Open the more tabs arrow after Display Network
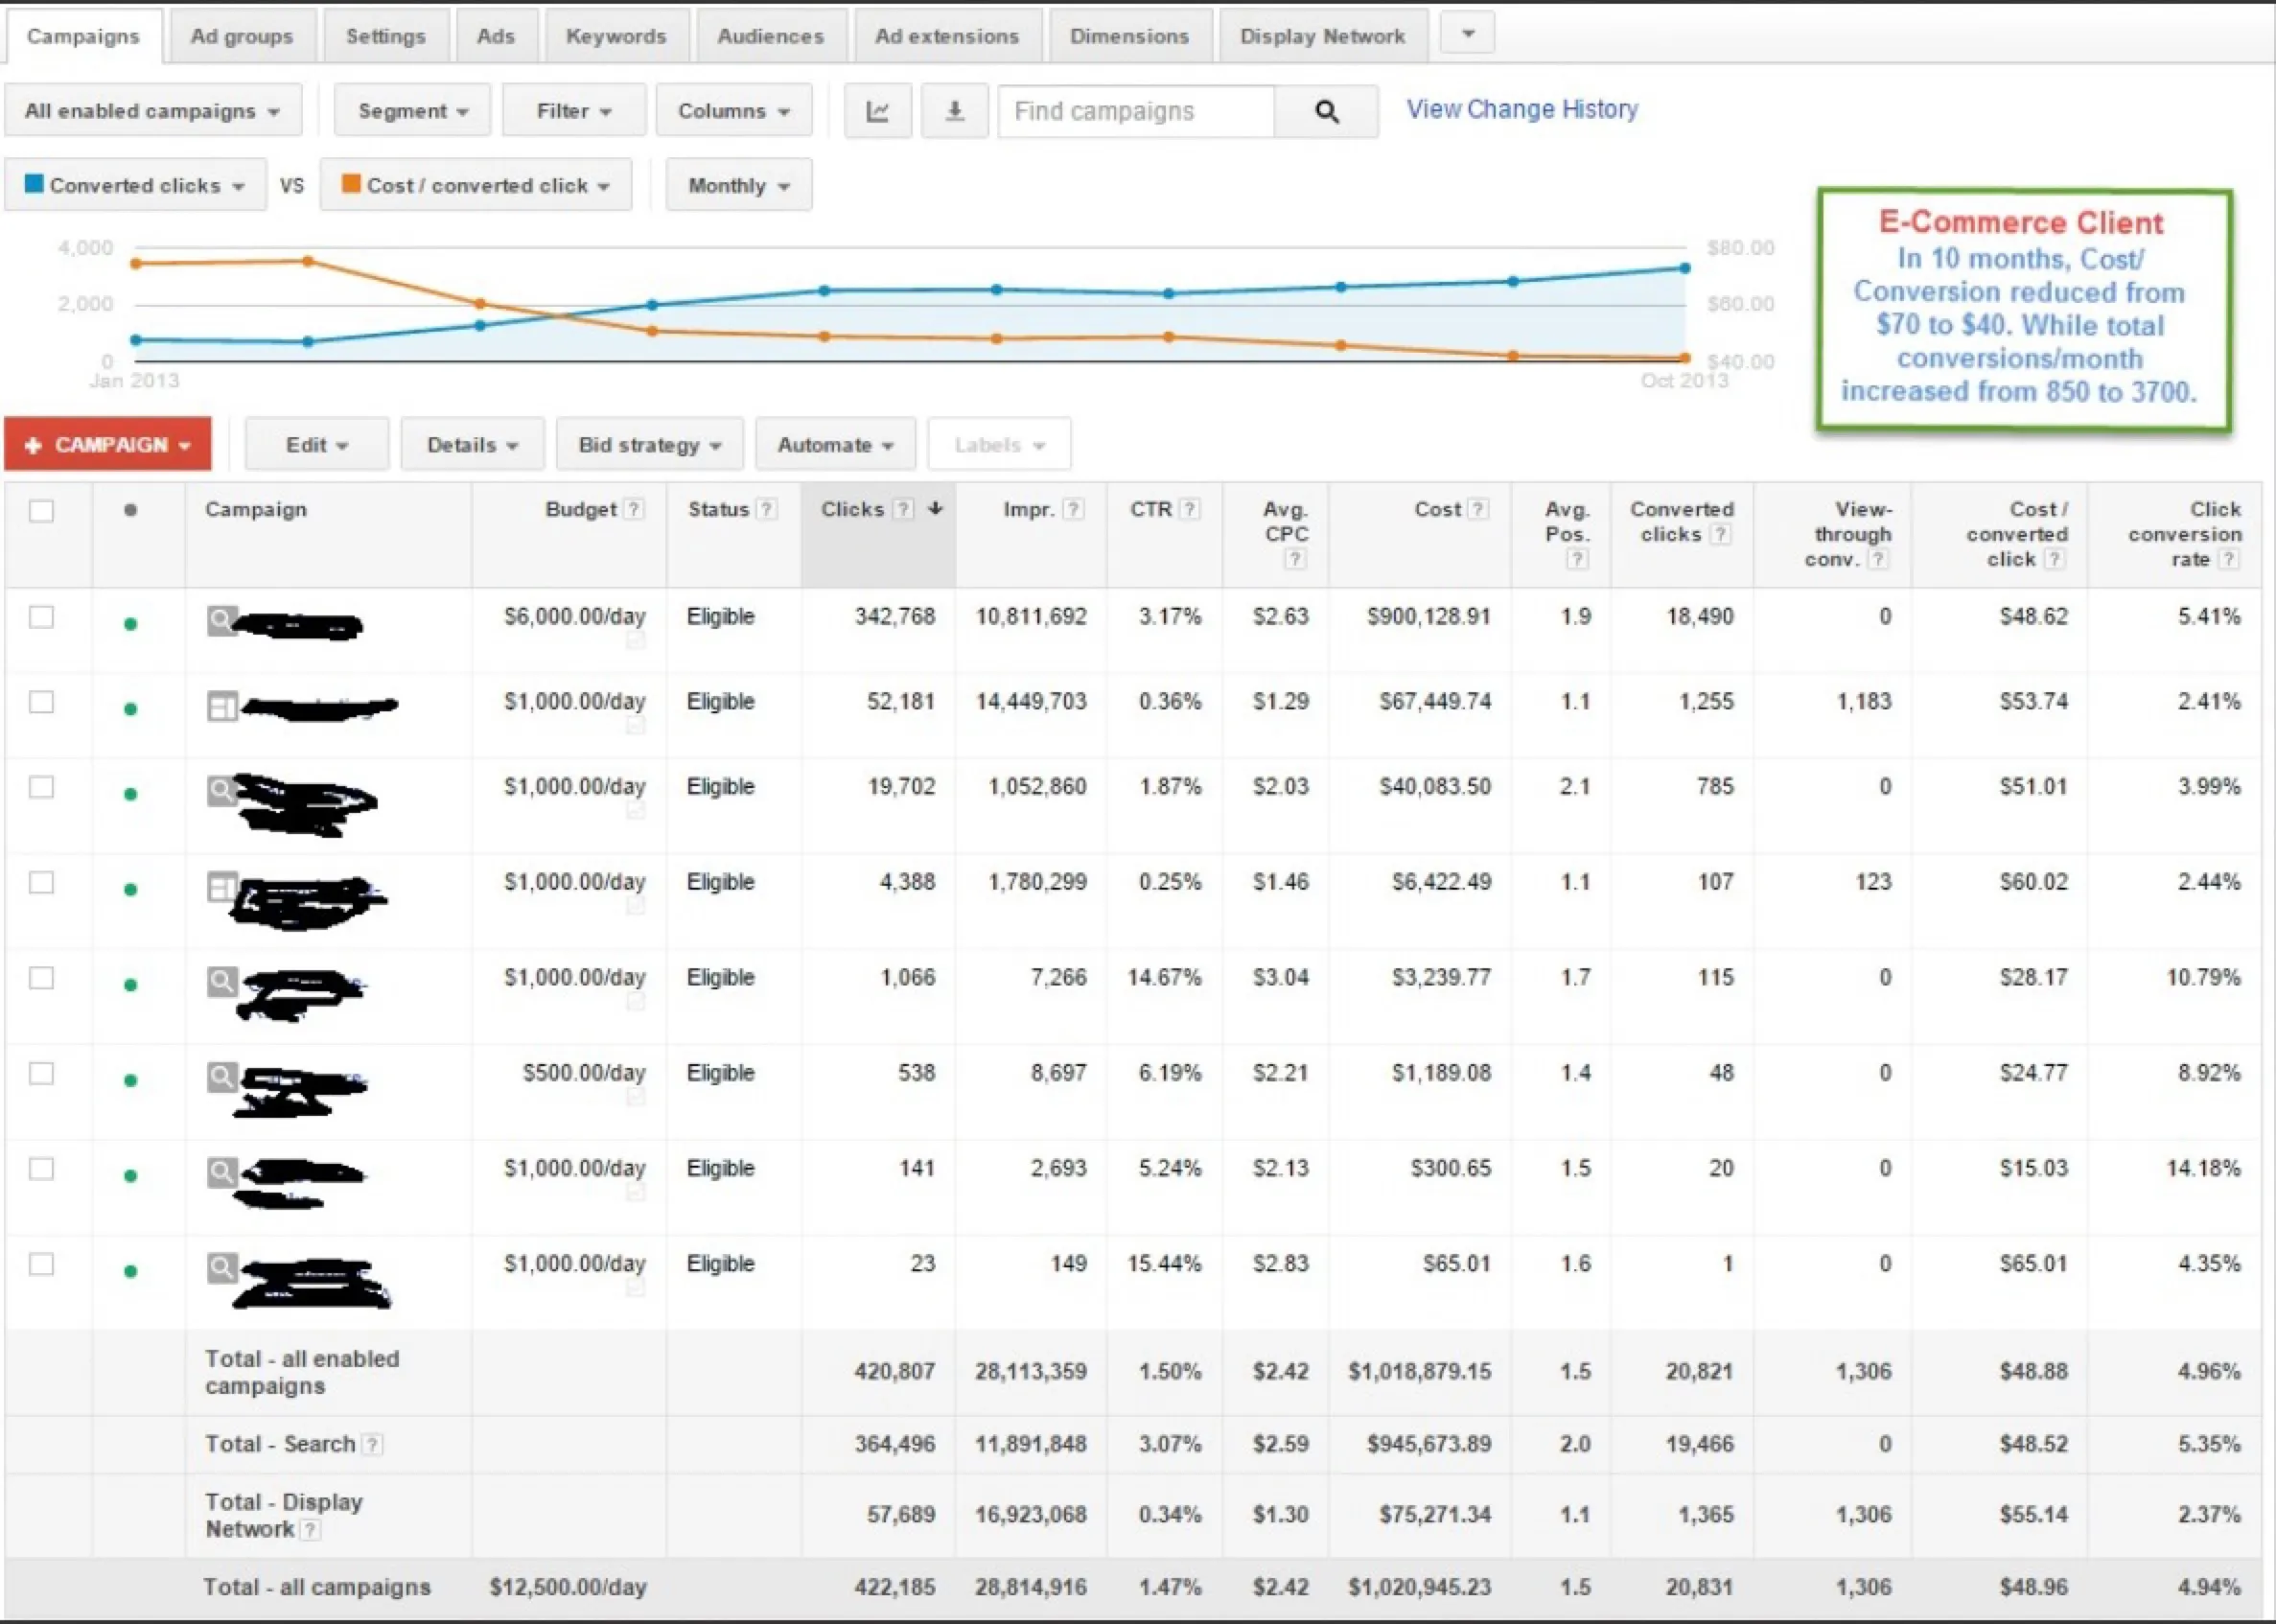Image resolution: width=2276 pixels, height=1624 pixels. tap(1468, 33)
